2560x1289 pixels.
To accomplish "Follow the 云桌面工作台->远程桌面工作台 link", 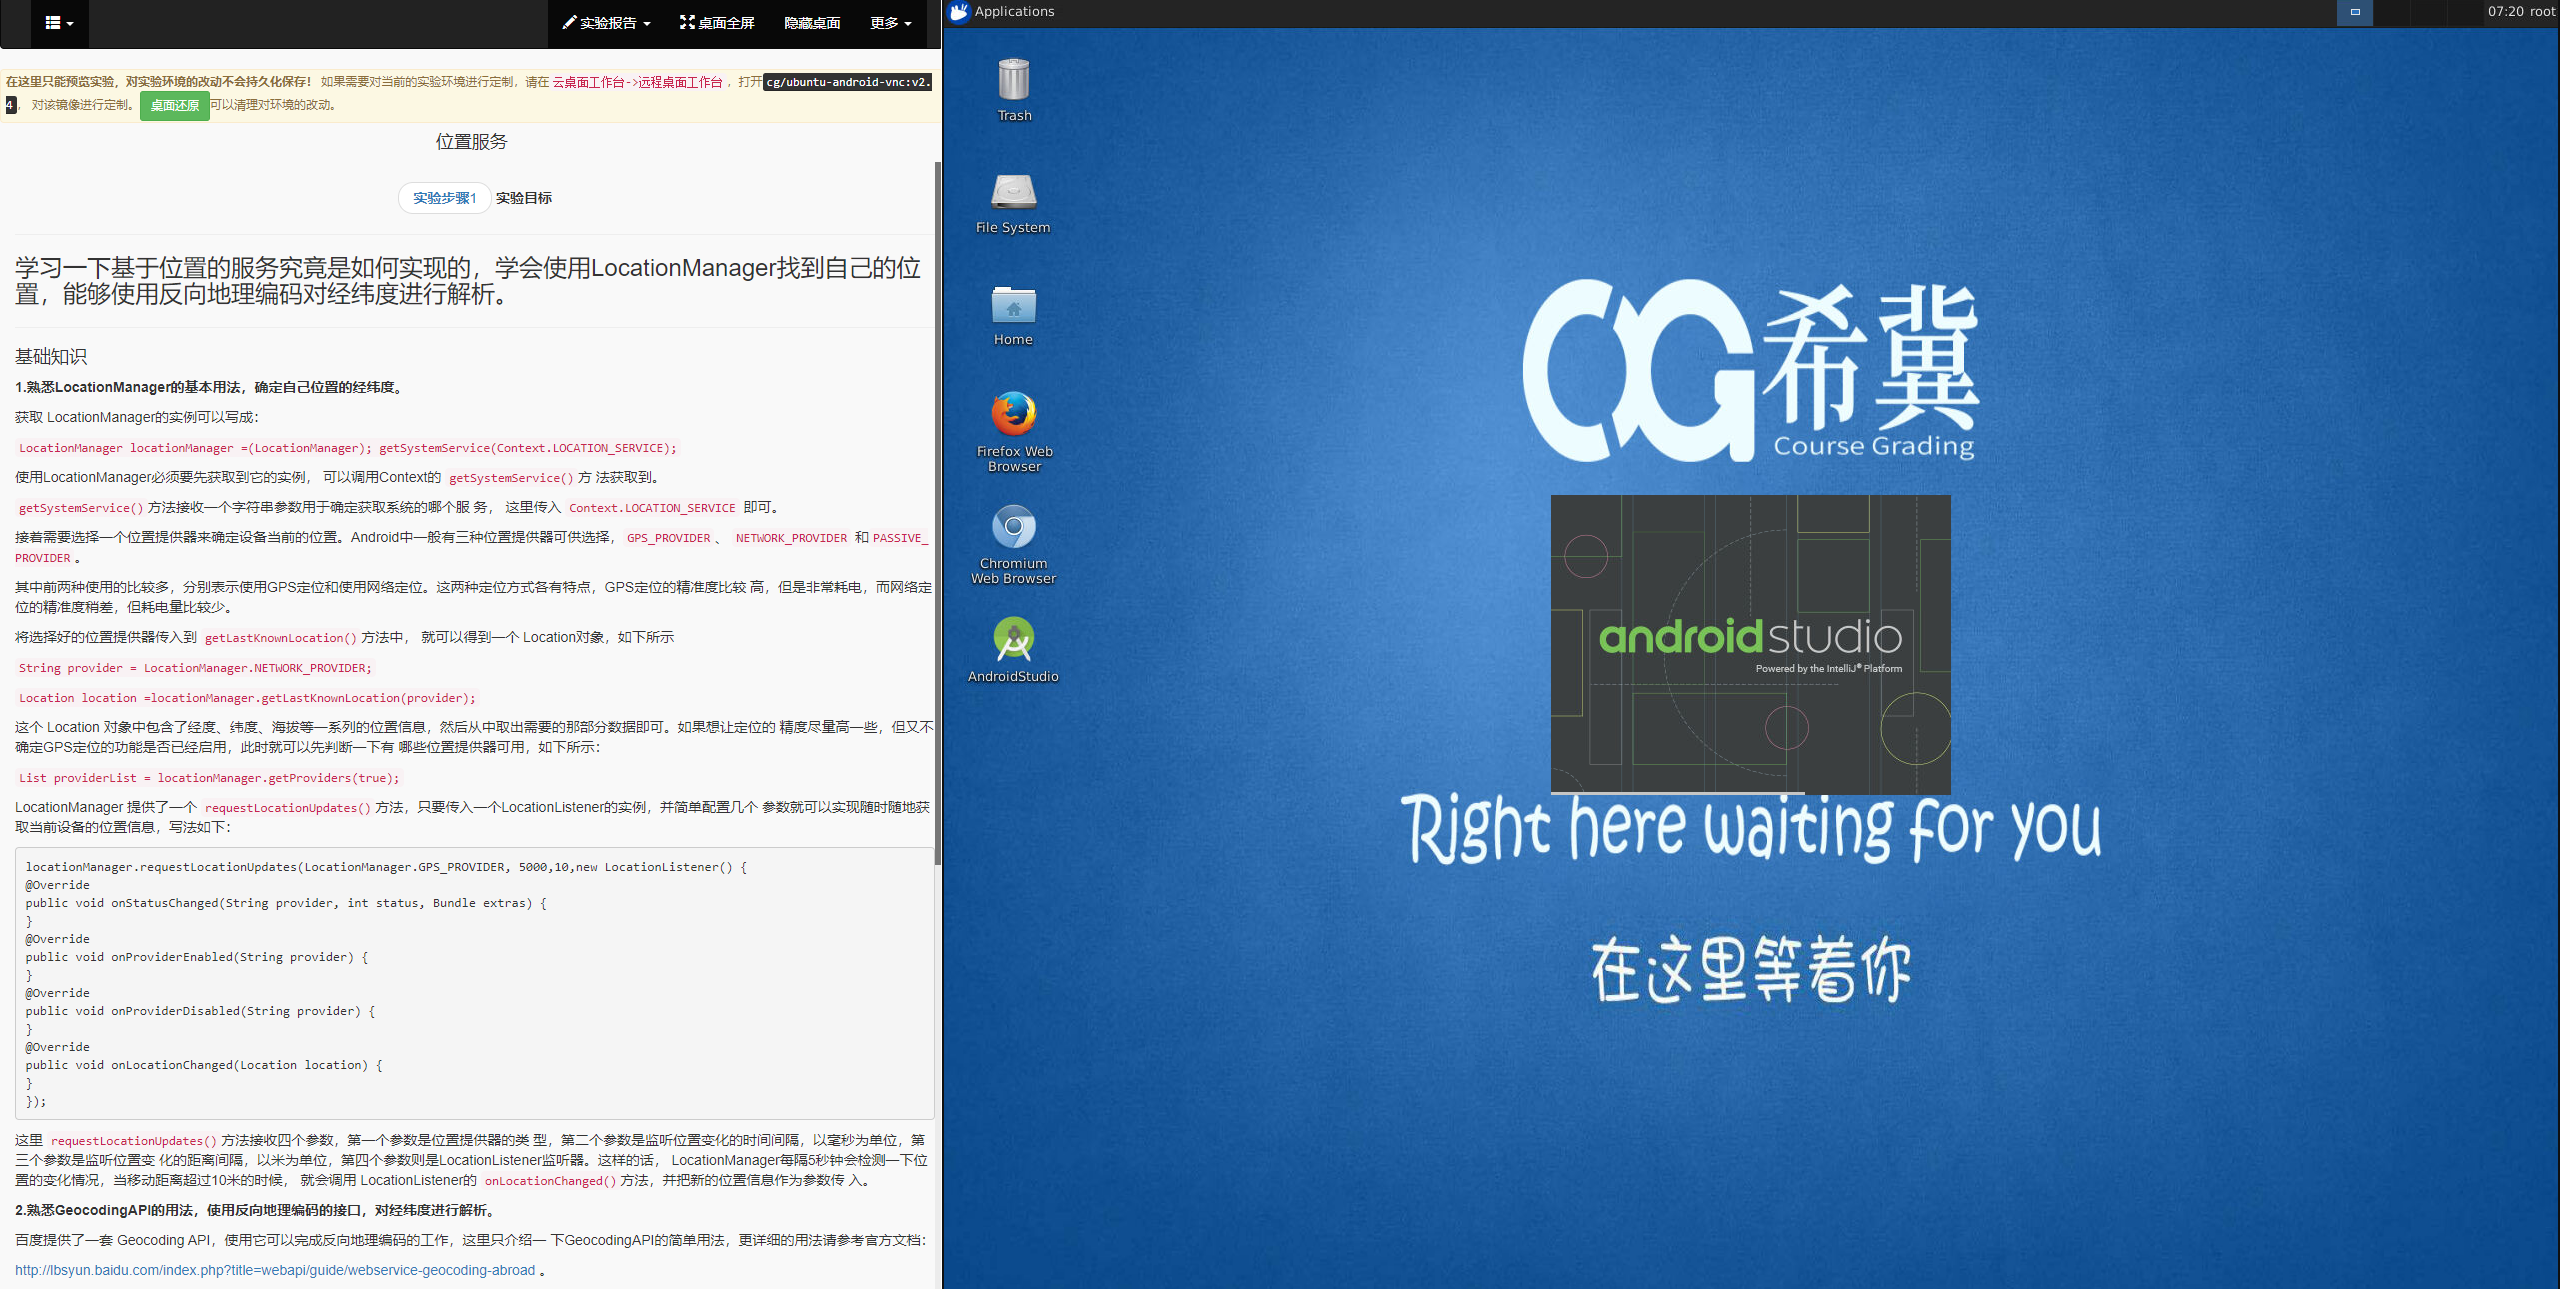I will point(637,82).
